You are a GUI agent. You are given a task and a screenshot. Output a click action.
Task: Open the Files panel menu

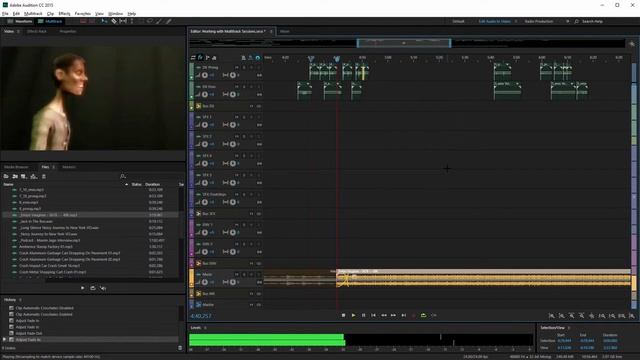pyautogui.click(x=53, y=167)
